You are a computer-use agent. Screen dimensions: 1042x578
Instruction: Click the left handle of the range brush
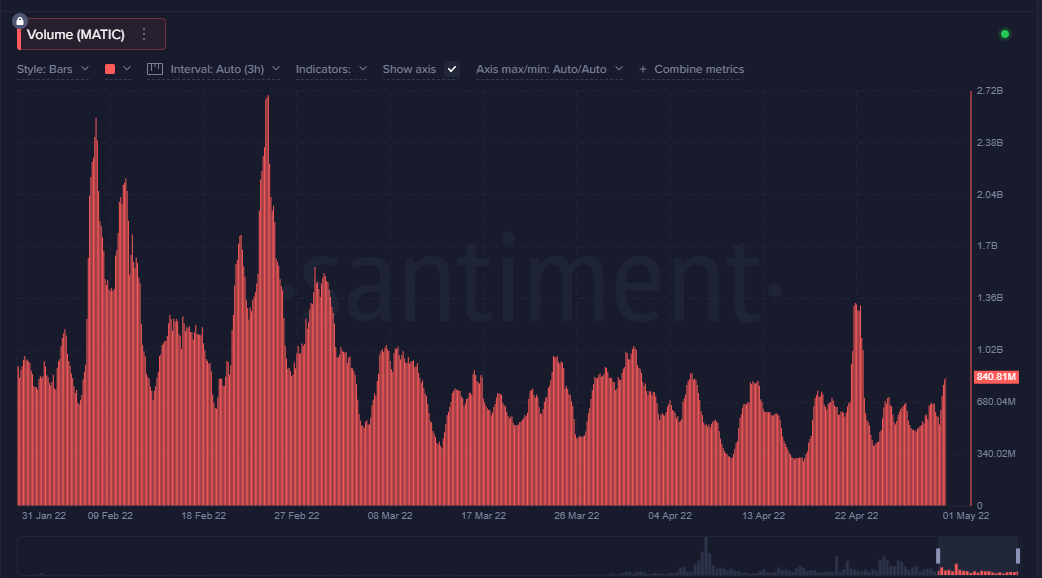938,556
